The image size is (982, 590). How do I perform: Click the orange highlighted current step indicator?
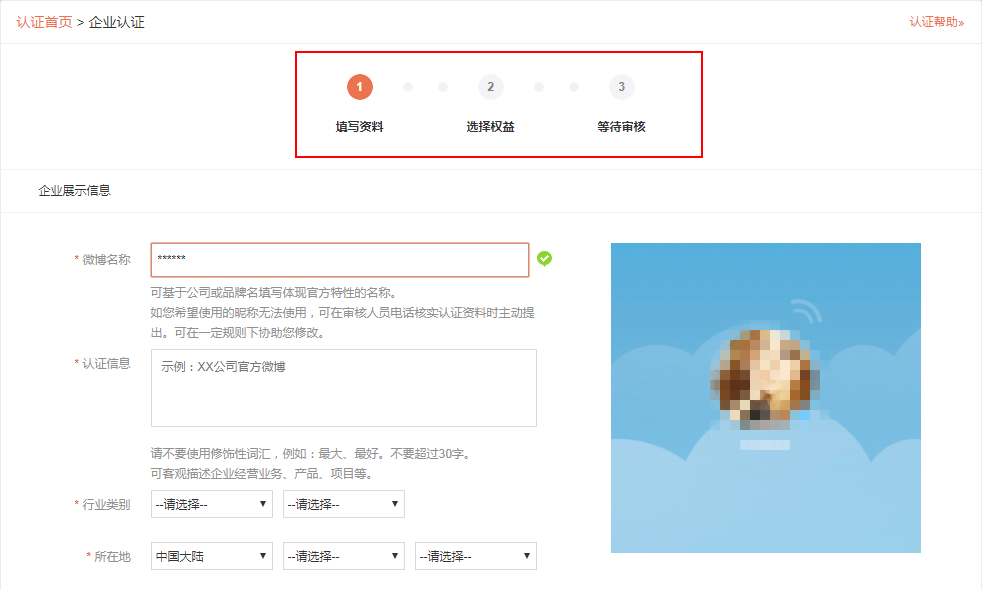click(x=360, y=87)
